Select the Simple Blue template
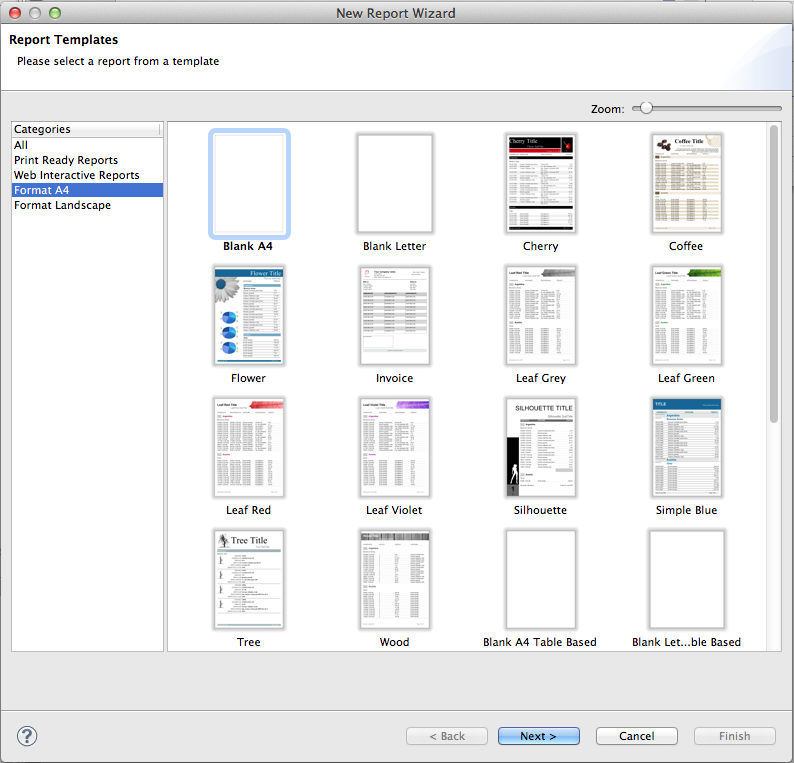 (686, 448)
